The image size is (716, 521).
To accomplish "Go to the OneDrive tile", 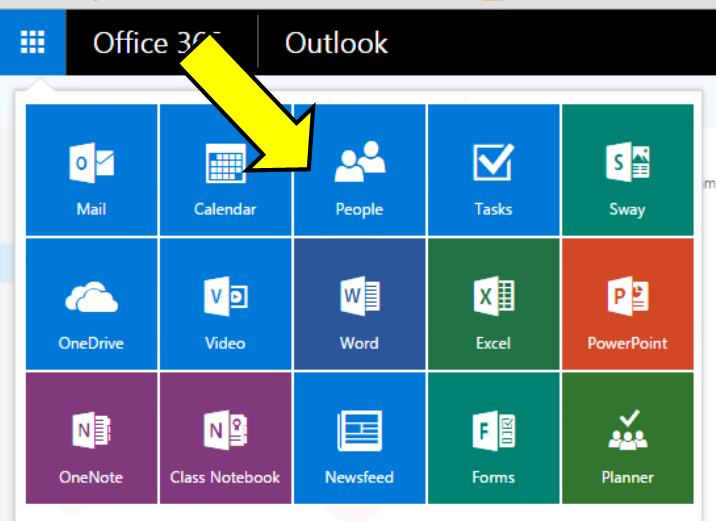I will pos(91,304).
